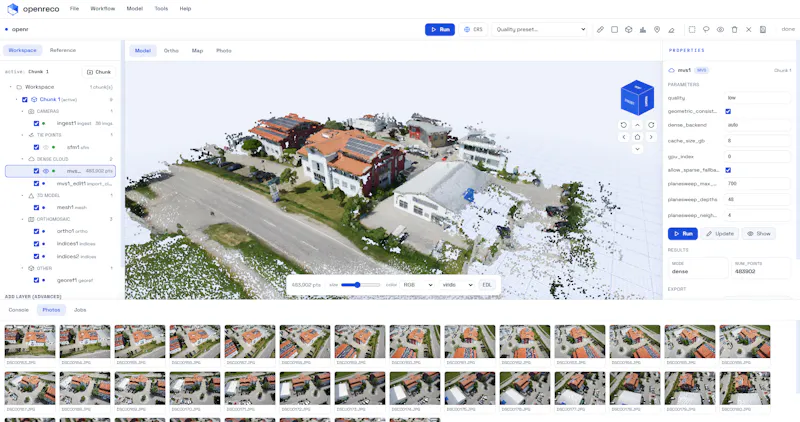
Task: Click the eye visibility icon in top toolbar
Action: click(x=720, y=30)
